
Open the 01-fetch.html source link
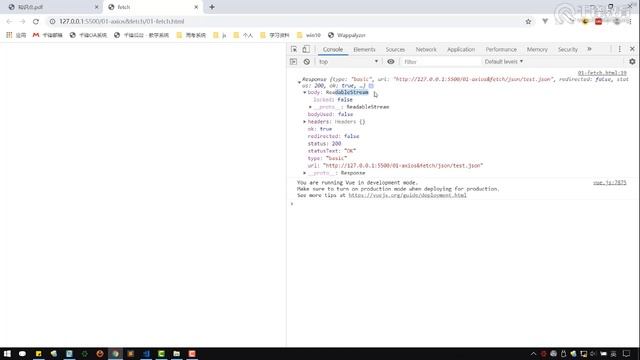click(x=602, y=73)
